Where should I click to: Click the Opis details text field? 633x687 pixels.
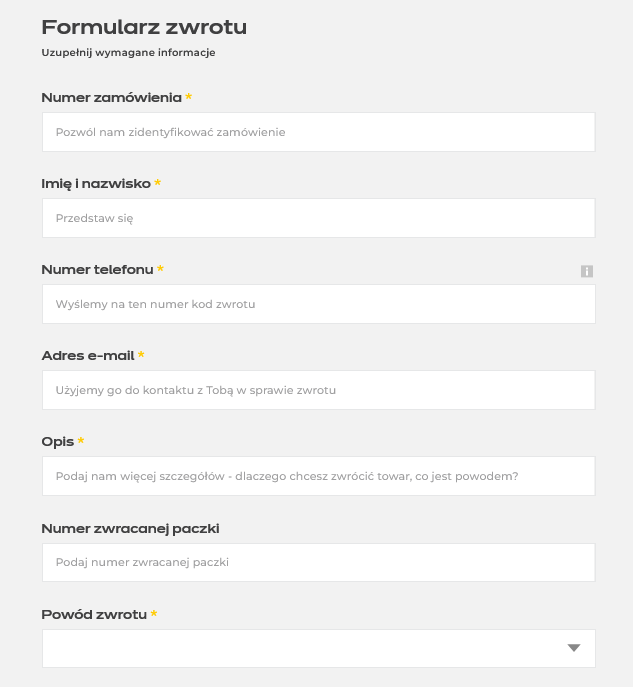pos(318,476)
